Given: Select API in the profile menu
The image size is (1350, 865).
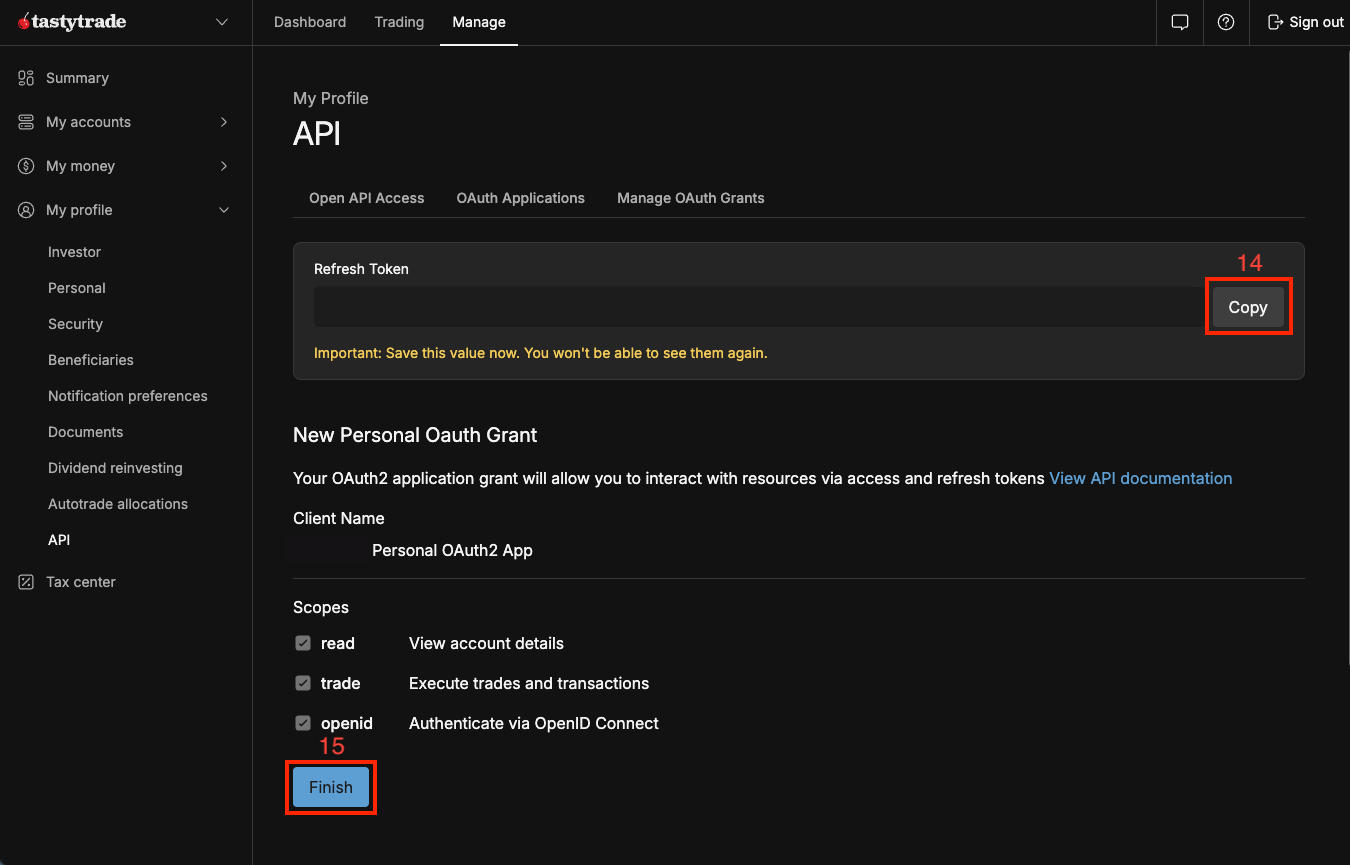Looking at the screenshot, I should [x=59, y=540].
